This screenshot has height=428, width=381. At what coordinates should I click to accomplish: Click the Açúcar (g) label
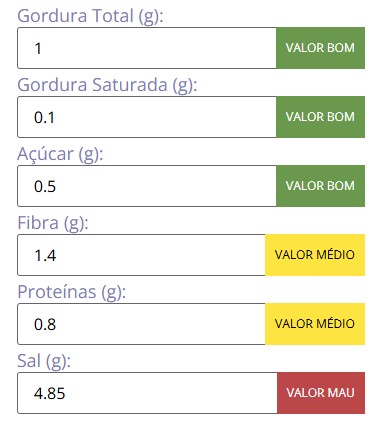coord(60,154)
